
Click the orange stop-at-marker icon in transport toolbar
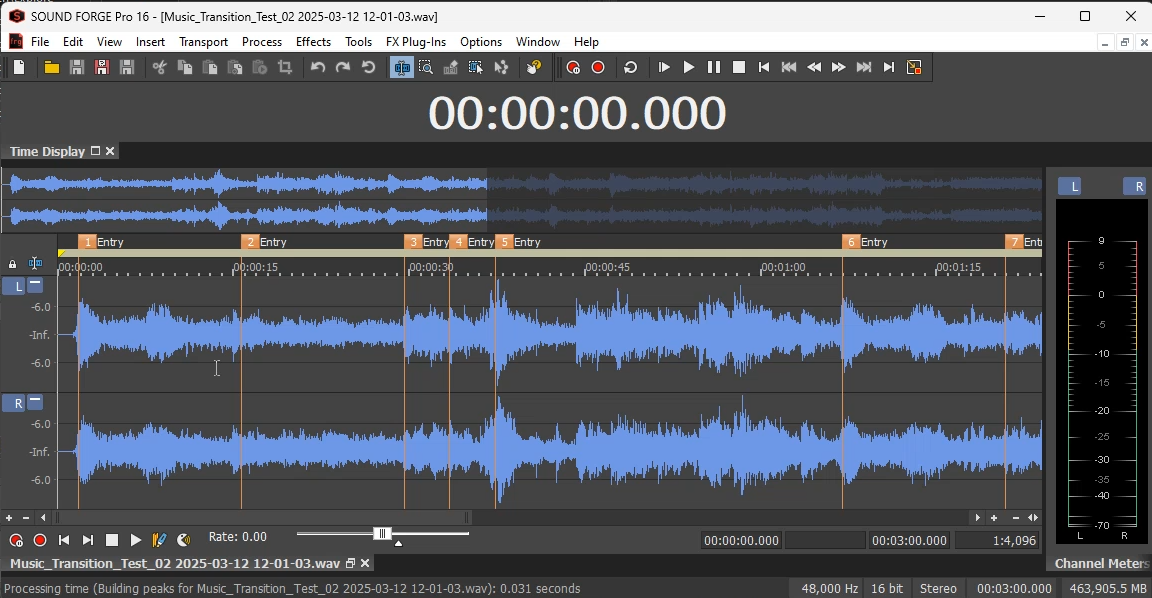914,68
